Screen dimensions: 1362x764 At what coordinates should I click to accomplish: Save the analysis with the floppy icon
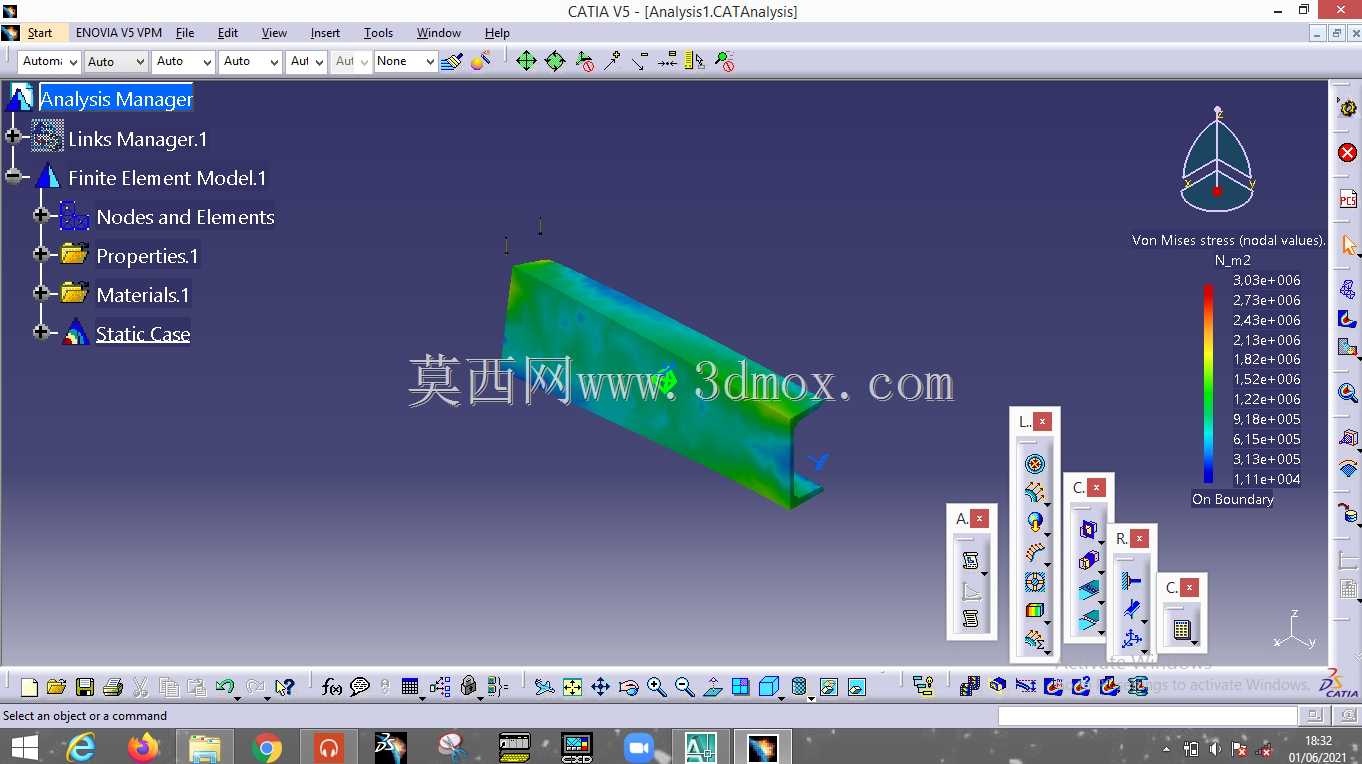point(85,687)
